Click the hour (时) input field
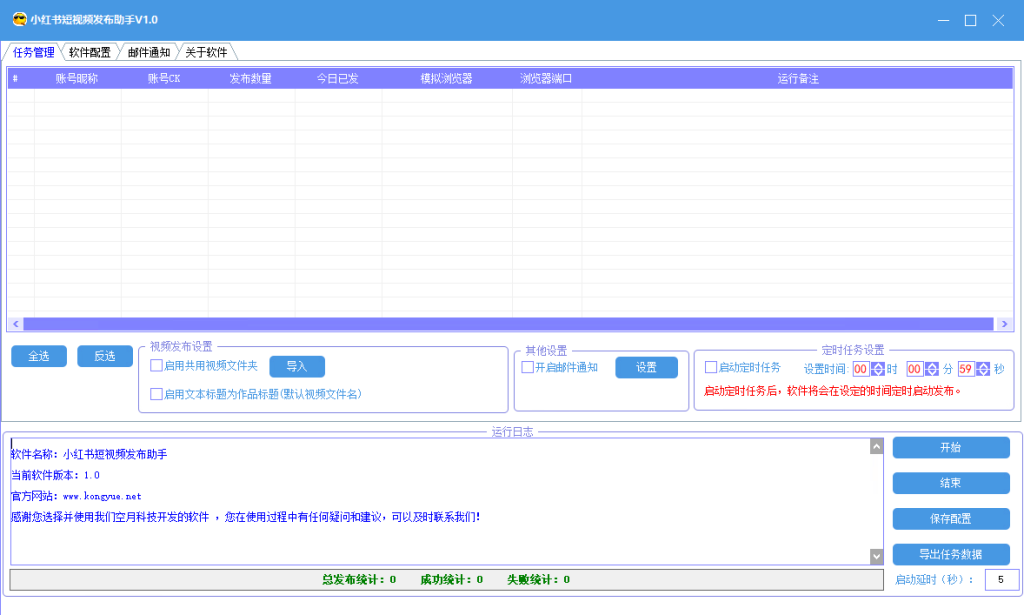The height and width of the screenshot is (615, 1024). pyautogui.click(x=861, y=369)
